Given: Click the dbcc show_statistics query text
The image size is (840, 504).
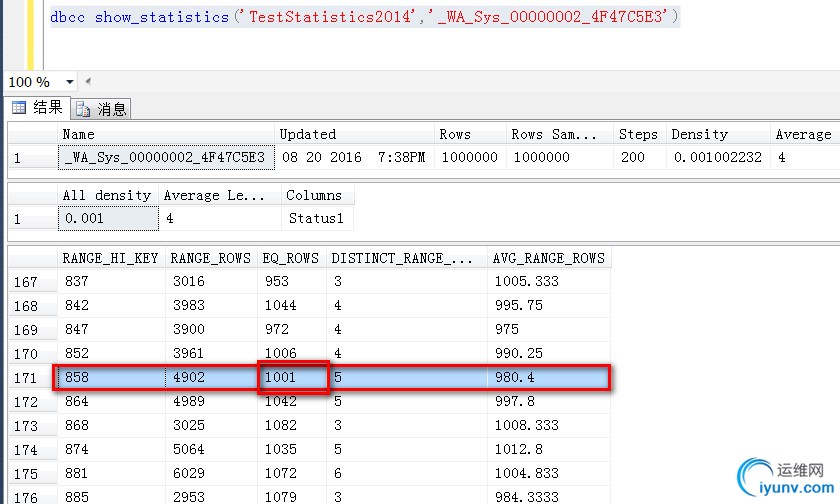Looking at the screenshot, I should pos(364,17).
